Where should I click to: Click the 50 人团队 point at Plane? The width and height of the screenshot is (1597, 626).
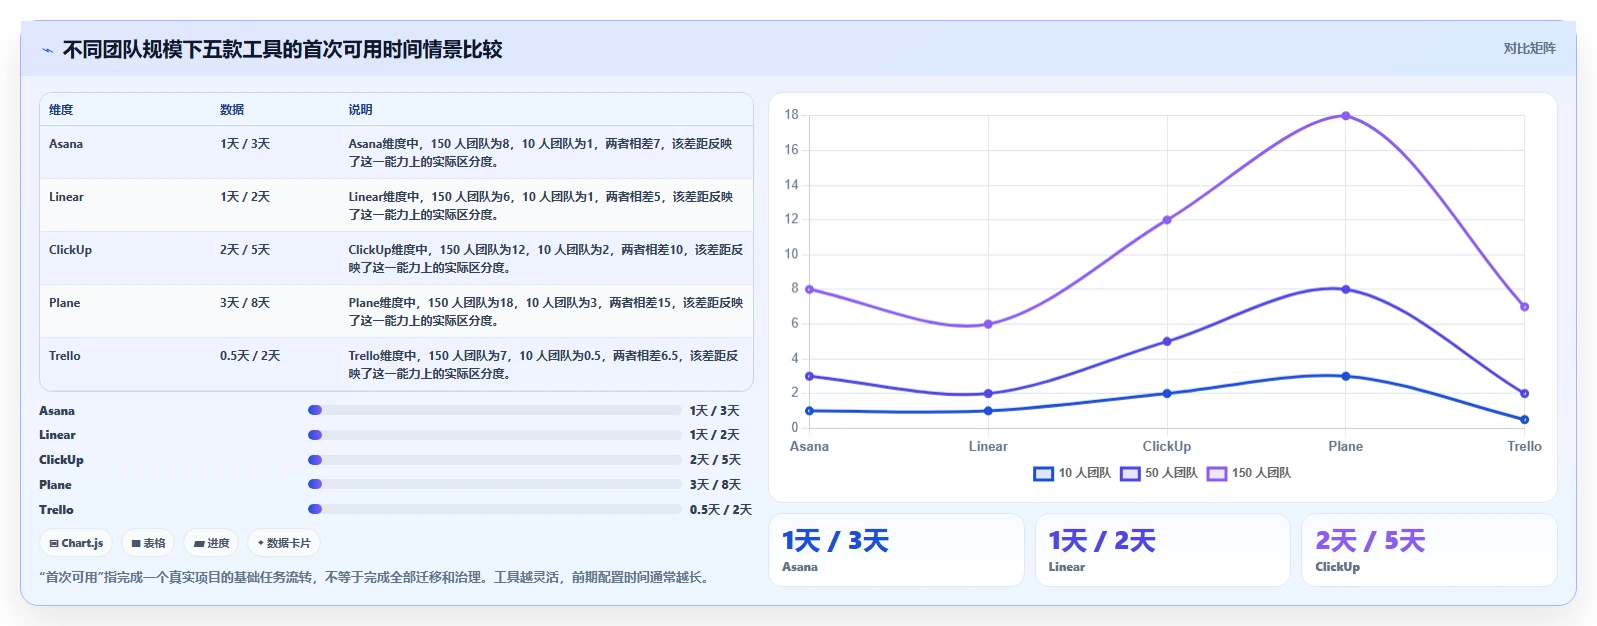1345,290
